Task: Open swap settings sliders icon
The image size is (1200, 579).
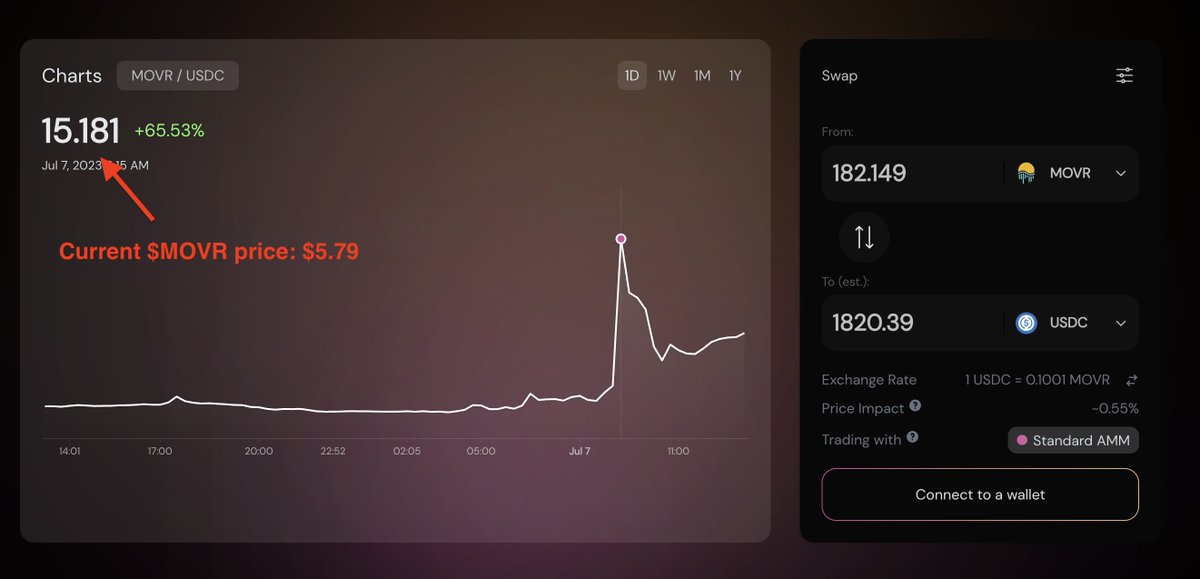Action: pyautogui.click(x=1125, y=76)
